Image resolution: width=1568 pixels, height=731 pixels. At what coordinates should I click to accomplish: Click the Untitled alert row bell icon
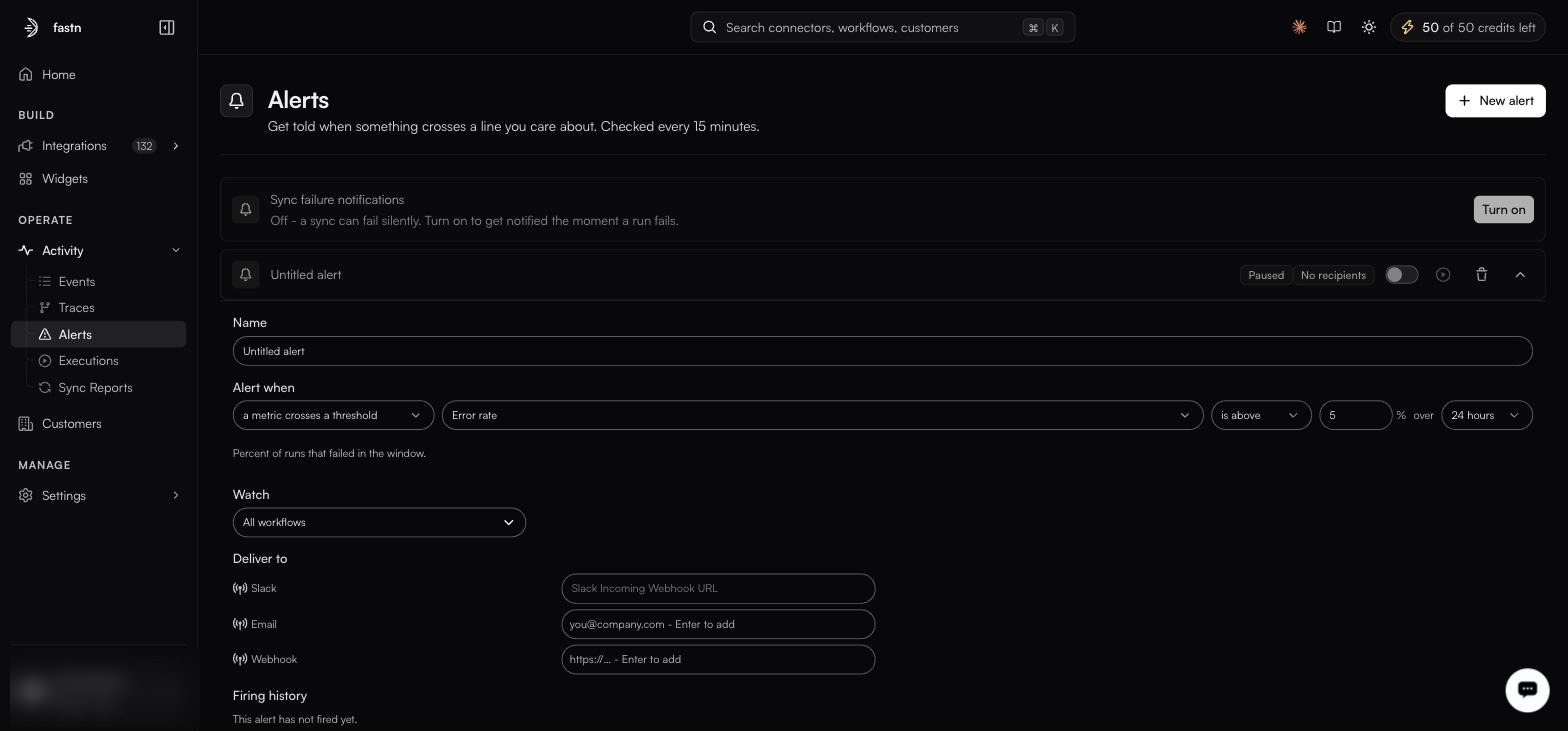(245, 274)
